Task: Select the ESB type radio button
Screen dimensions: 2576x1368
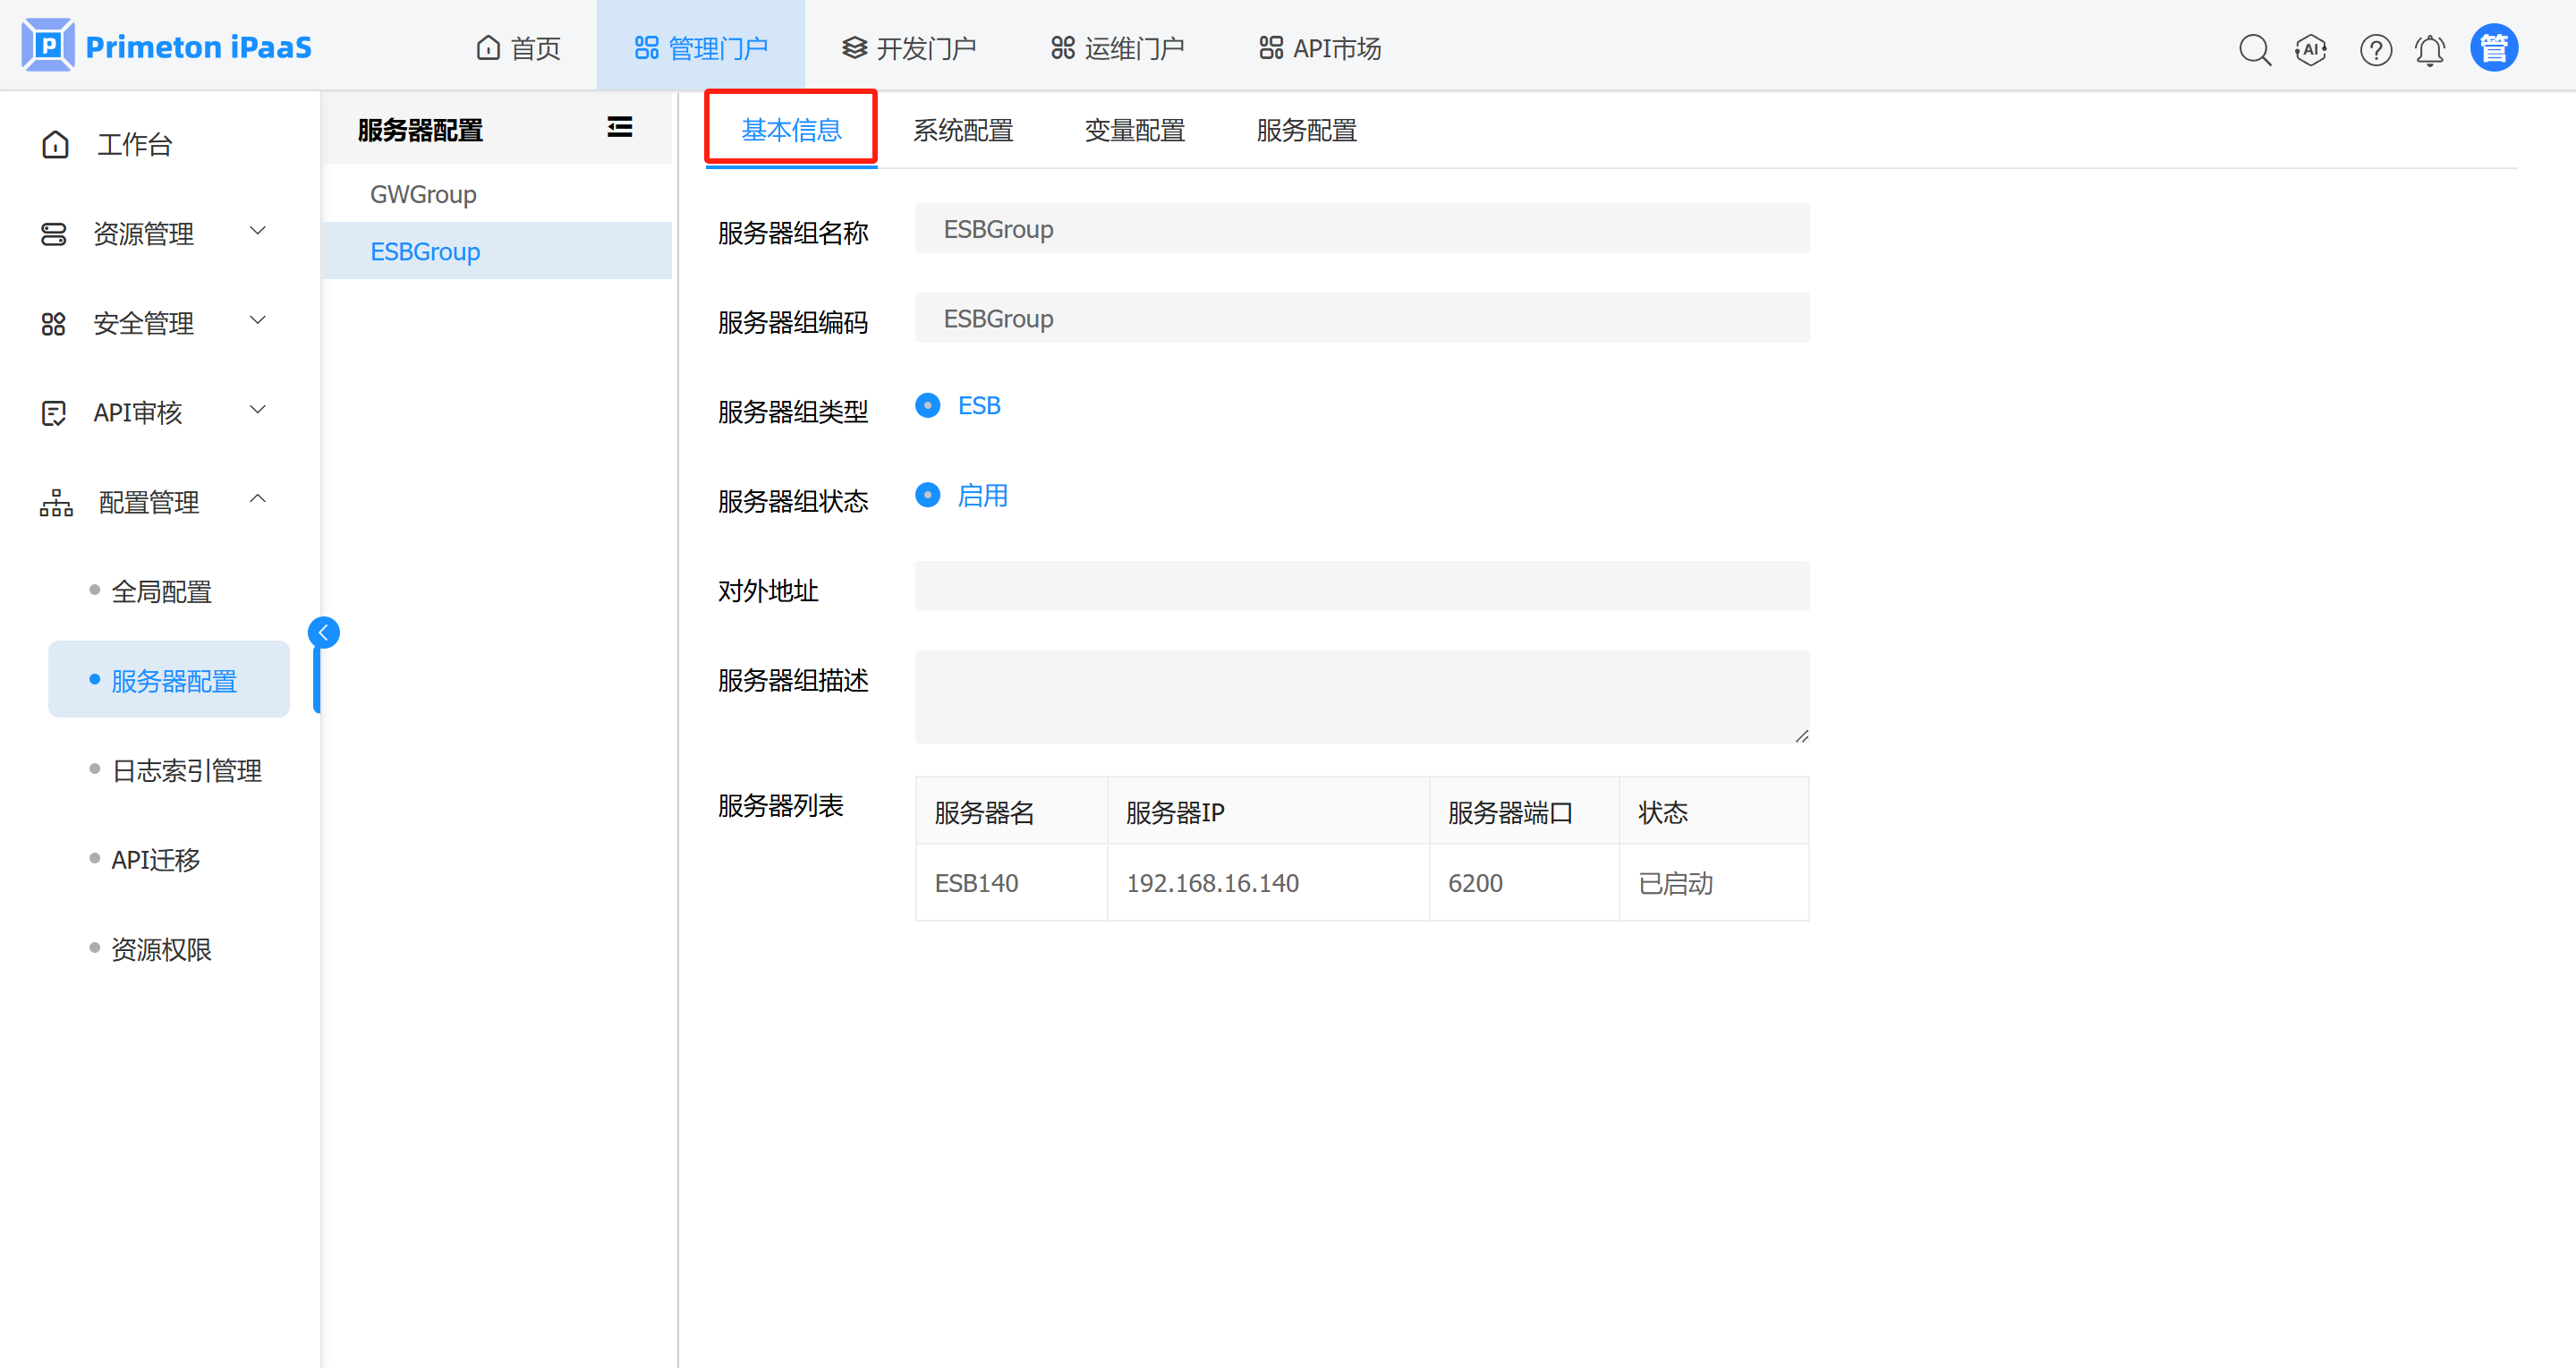Action: [x=927, y=405]
